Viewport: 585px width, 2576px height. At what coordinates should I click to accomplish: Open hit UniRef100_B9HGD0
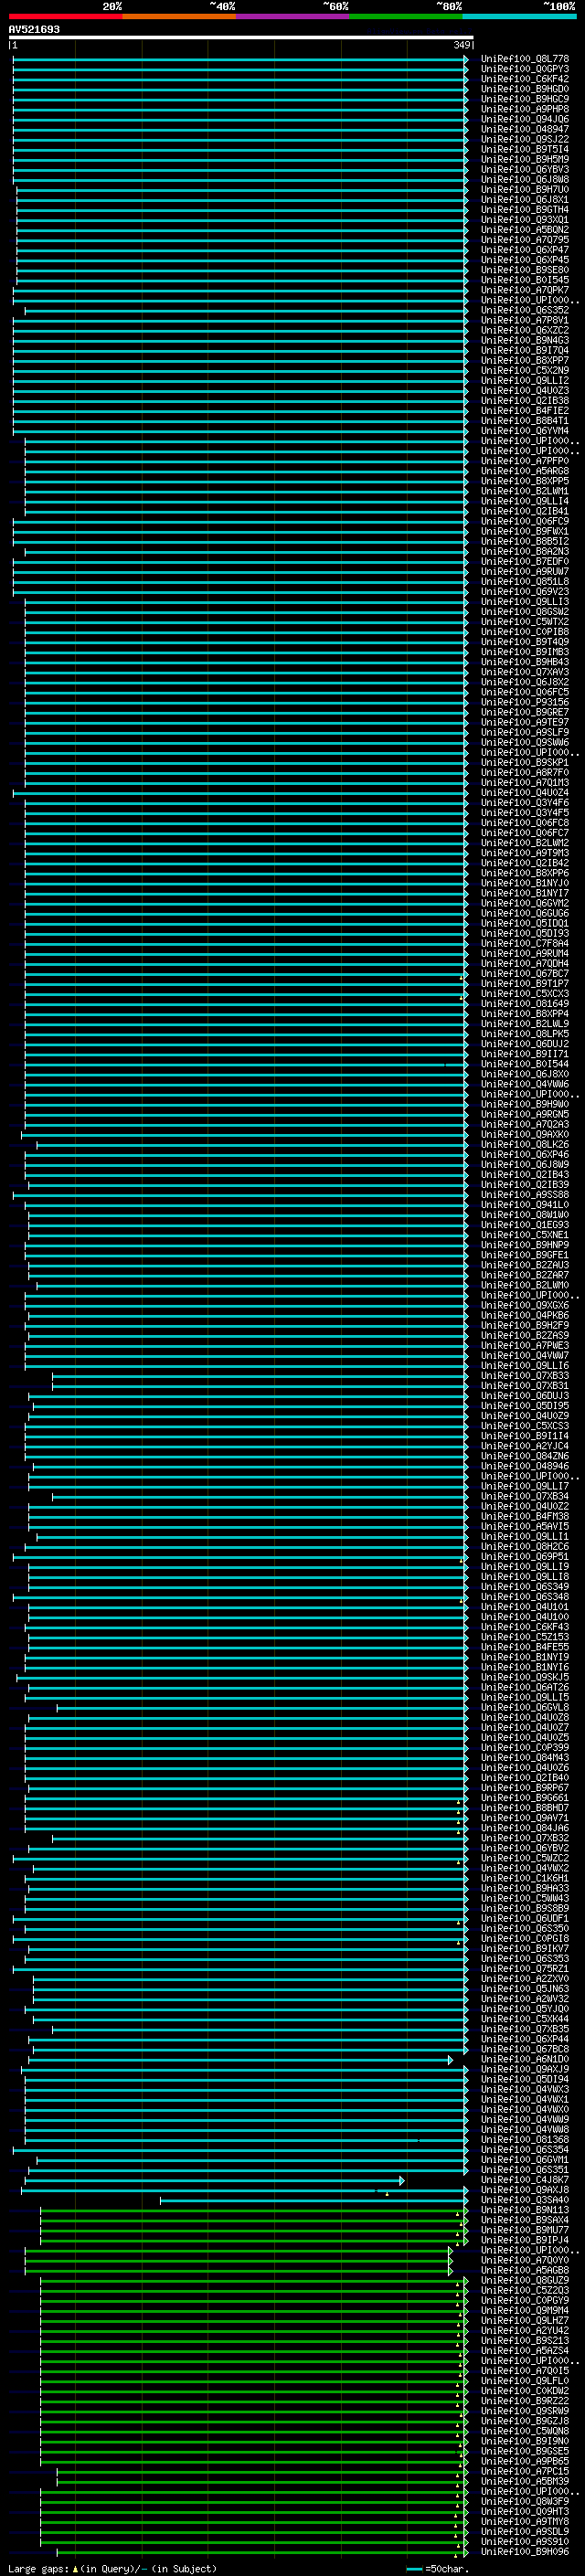click(525, 89)
